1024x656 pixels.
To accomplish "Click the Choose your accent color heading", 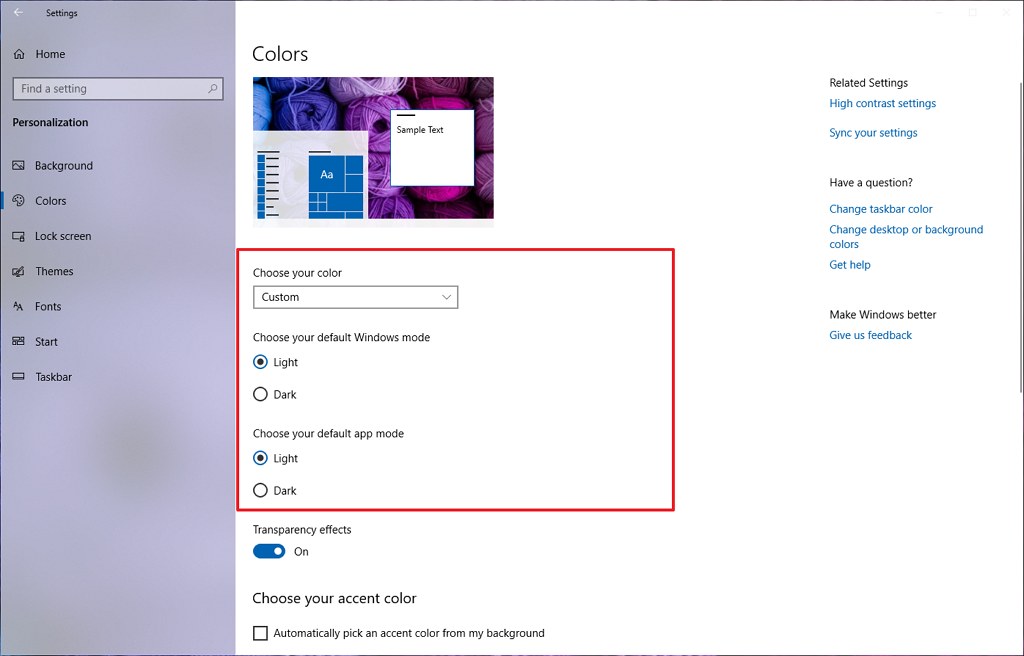I will (x=334, y=598).
